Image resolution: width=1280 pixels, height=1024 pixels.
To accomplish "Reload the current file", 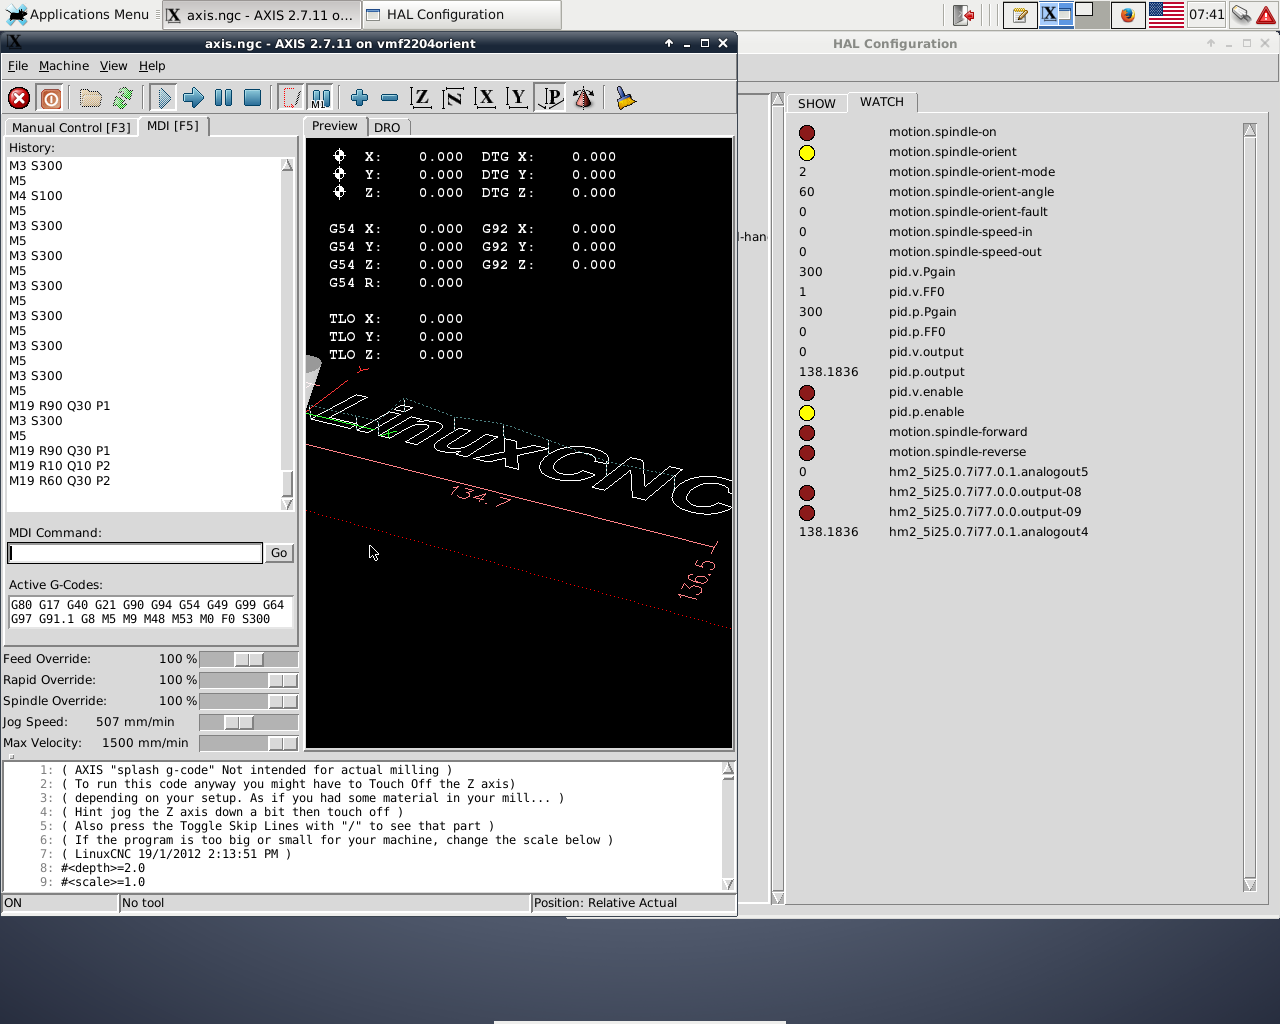I will (123, 98).
